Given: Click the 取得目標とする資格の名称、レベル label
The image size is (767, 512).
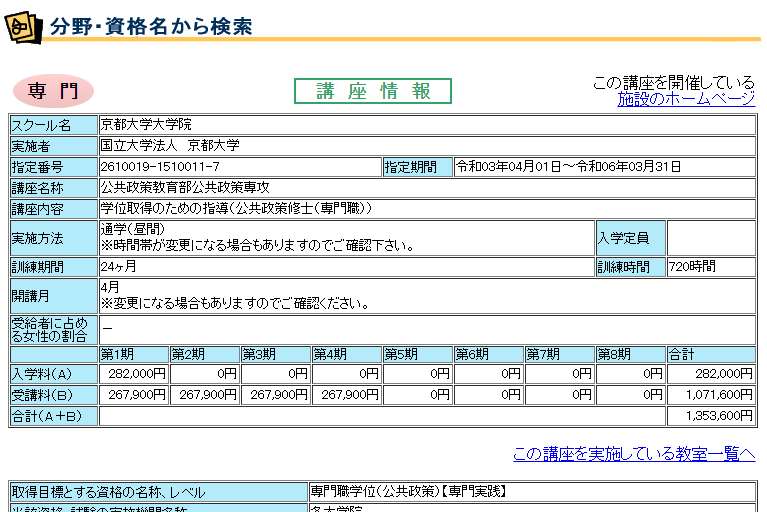Looking at the screenshot, I should click(159, 492).
